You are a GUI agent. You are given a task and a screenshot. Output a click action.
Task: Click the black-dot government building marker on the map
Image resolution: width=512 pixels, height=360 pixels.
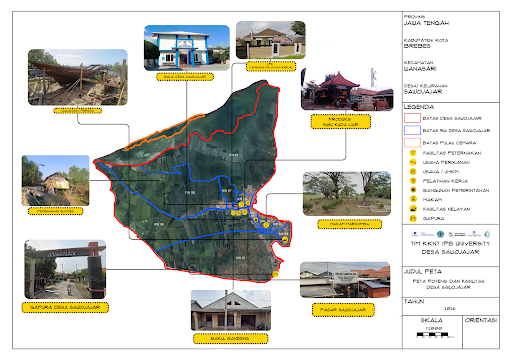click(256, 220)
